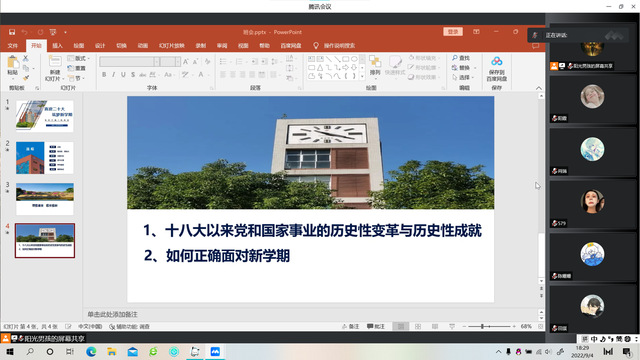Open slide Layout (版式) dropdown
This screenshot has height=360, width=640.
point(78,58)
